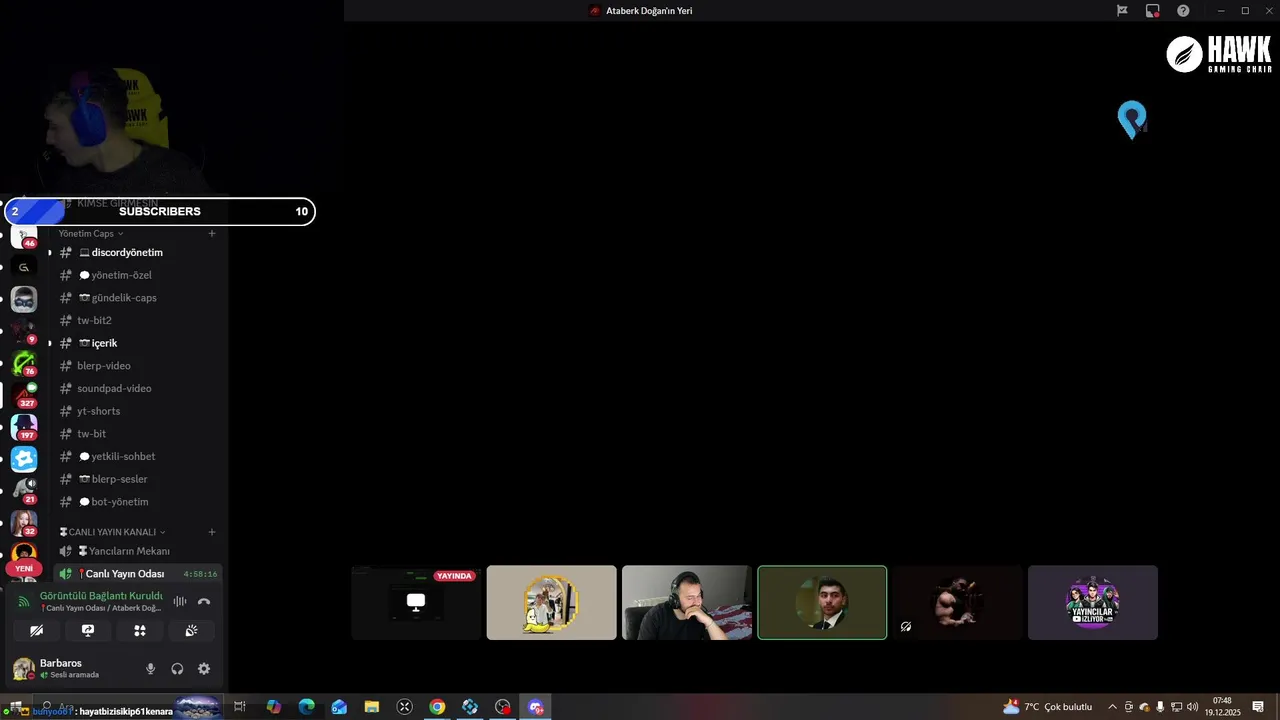Select the YAYINDA live stream tile
Screen dimensions: 1280x720
pos(416,603)
